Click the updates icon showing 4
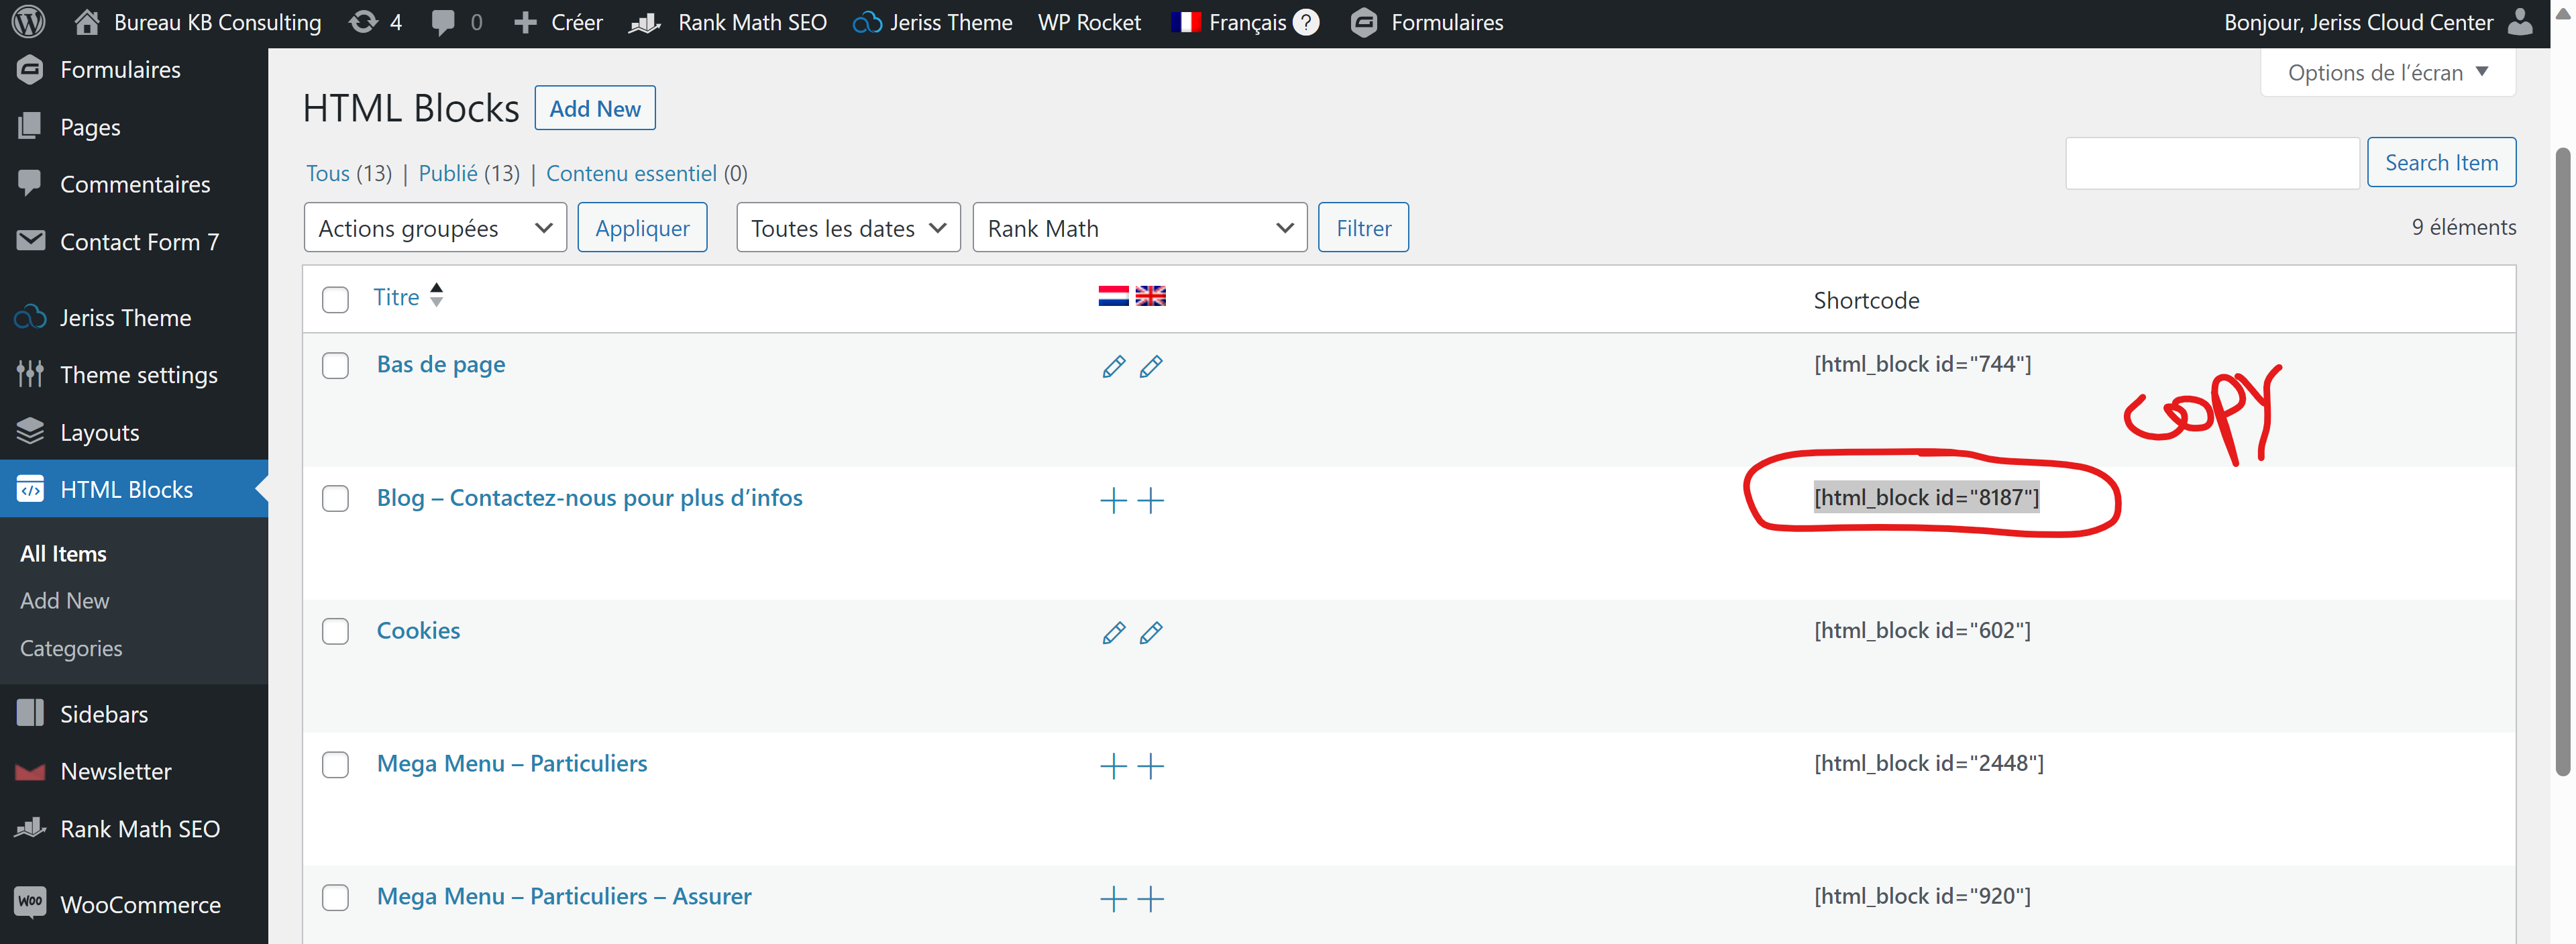Viewport: 2576px width, 944px height. click(363, 22)
